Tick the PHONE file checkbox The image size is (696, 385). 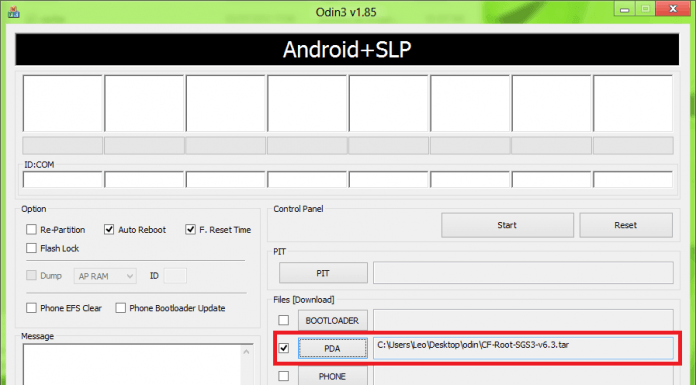click(x=284, y=376)
